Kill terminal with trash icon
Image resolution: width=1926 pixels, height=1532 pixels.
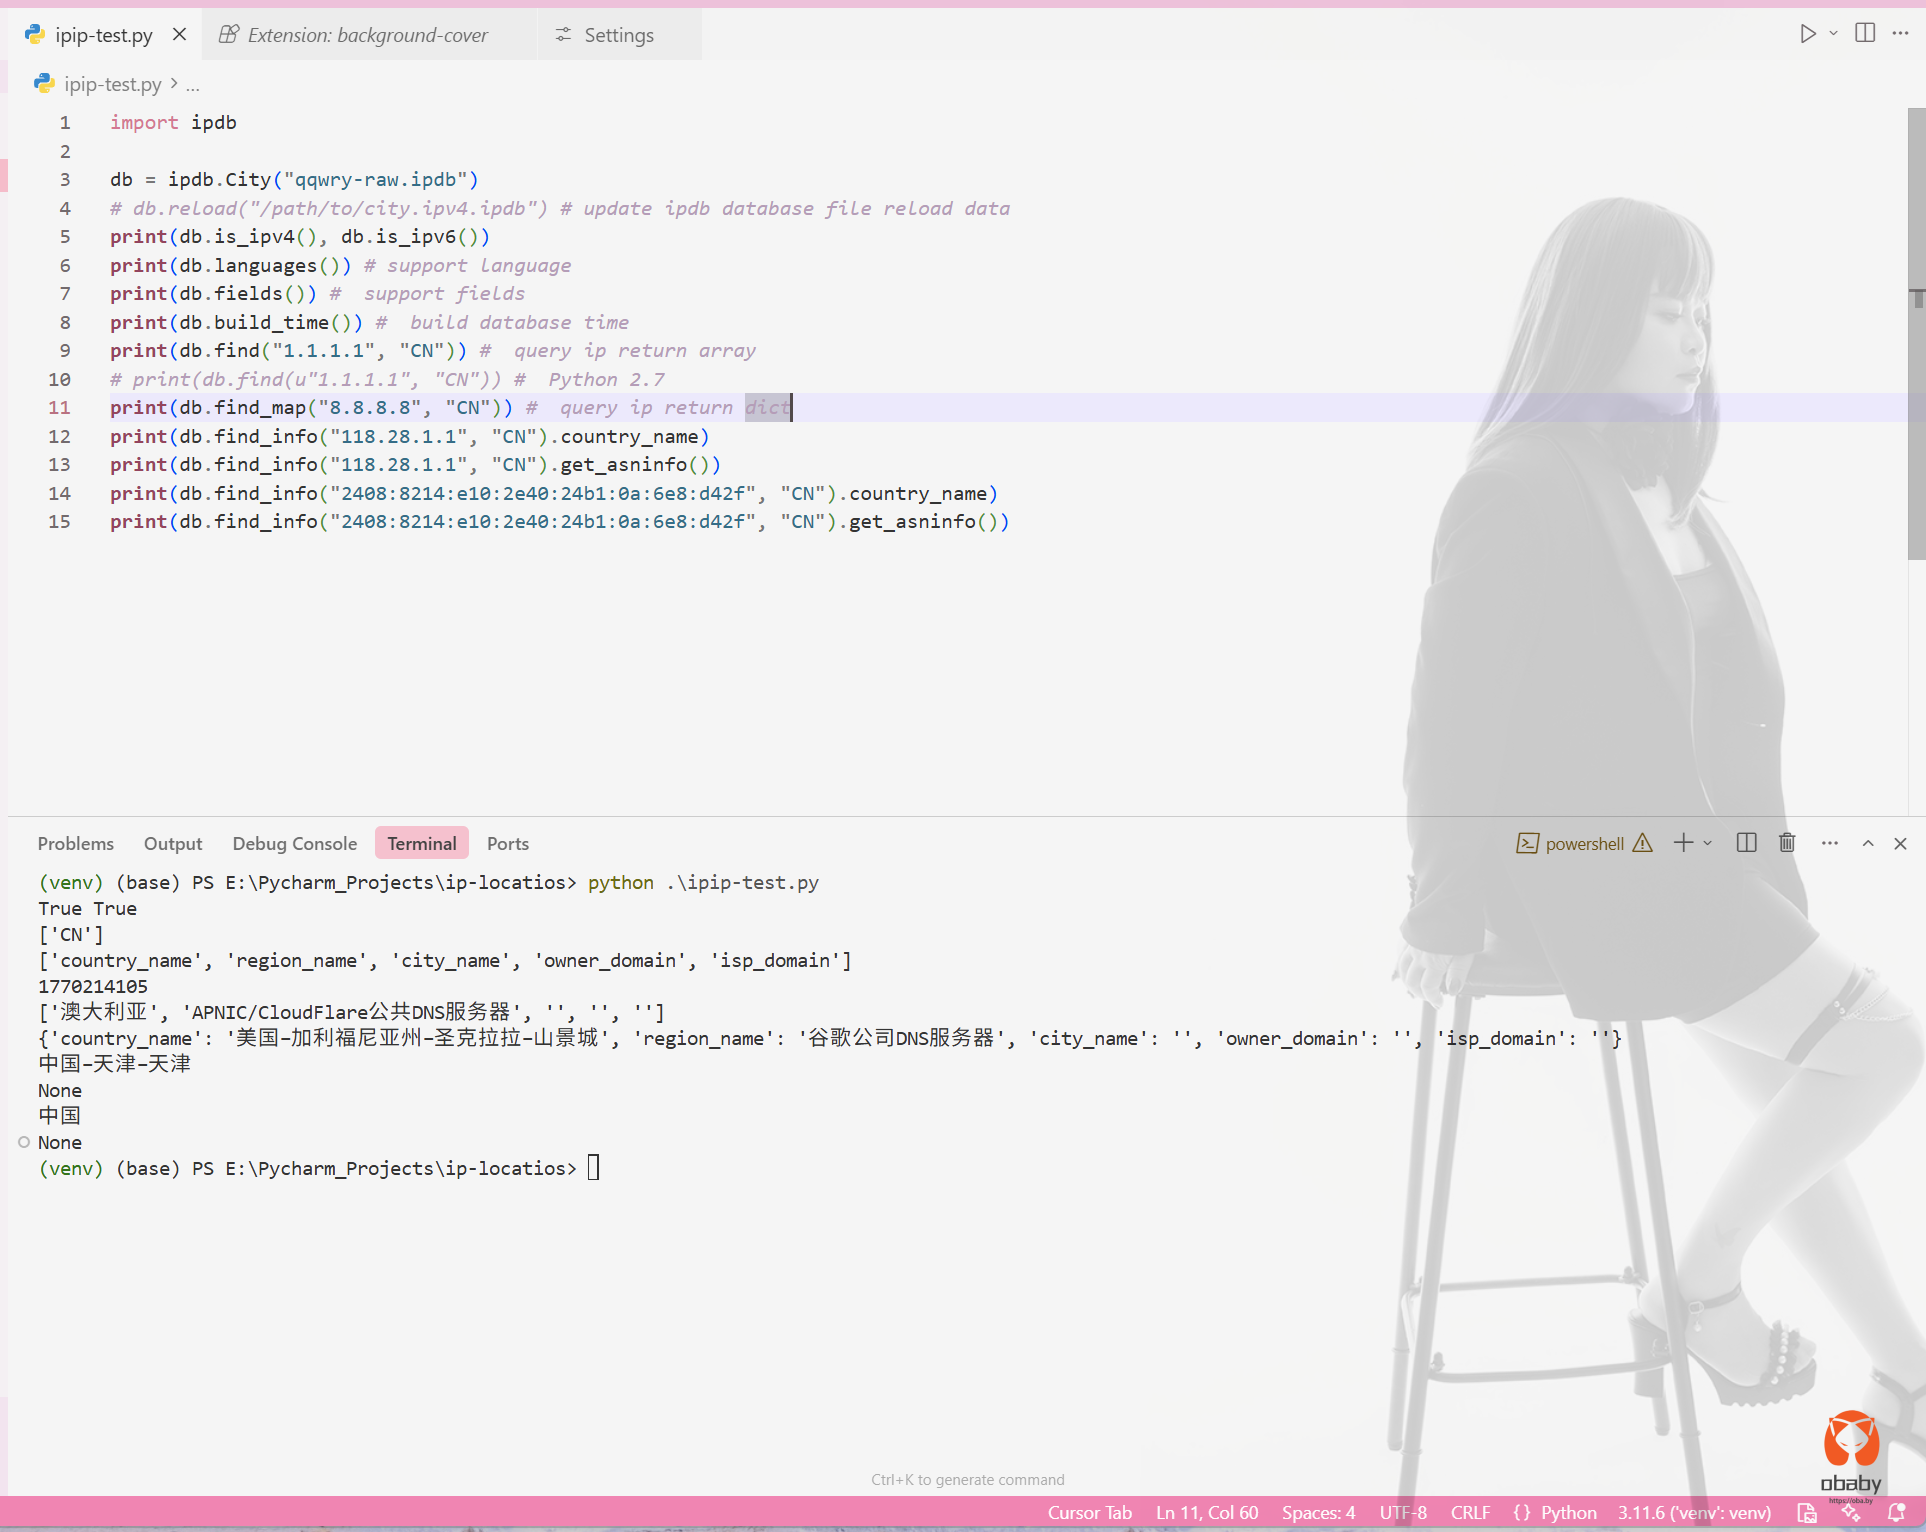[x=1787, y=843]
